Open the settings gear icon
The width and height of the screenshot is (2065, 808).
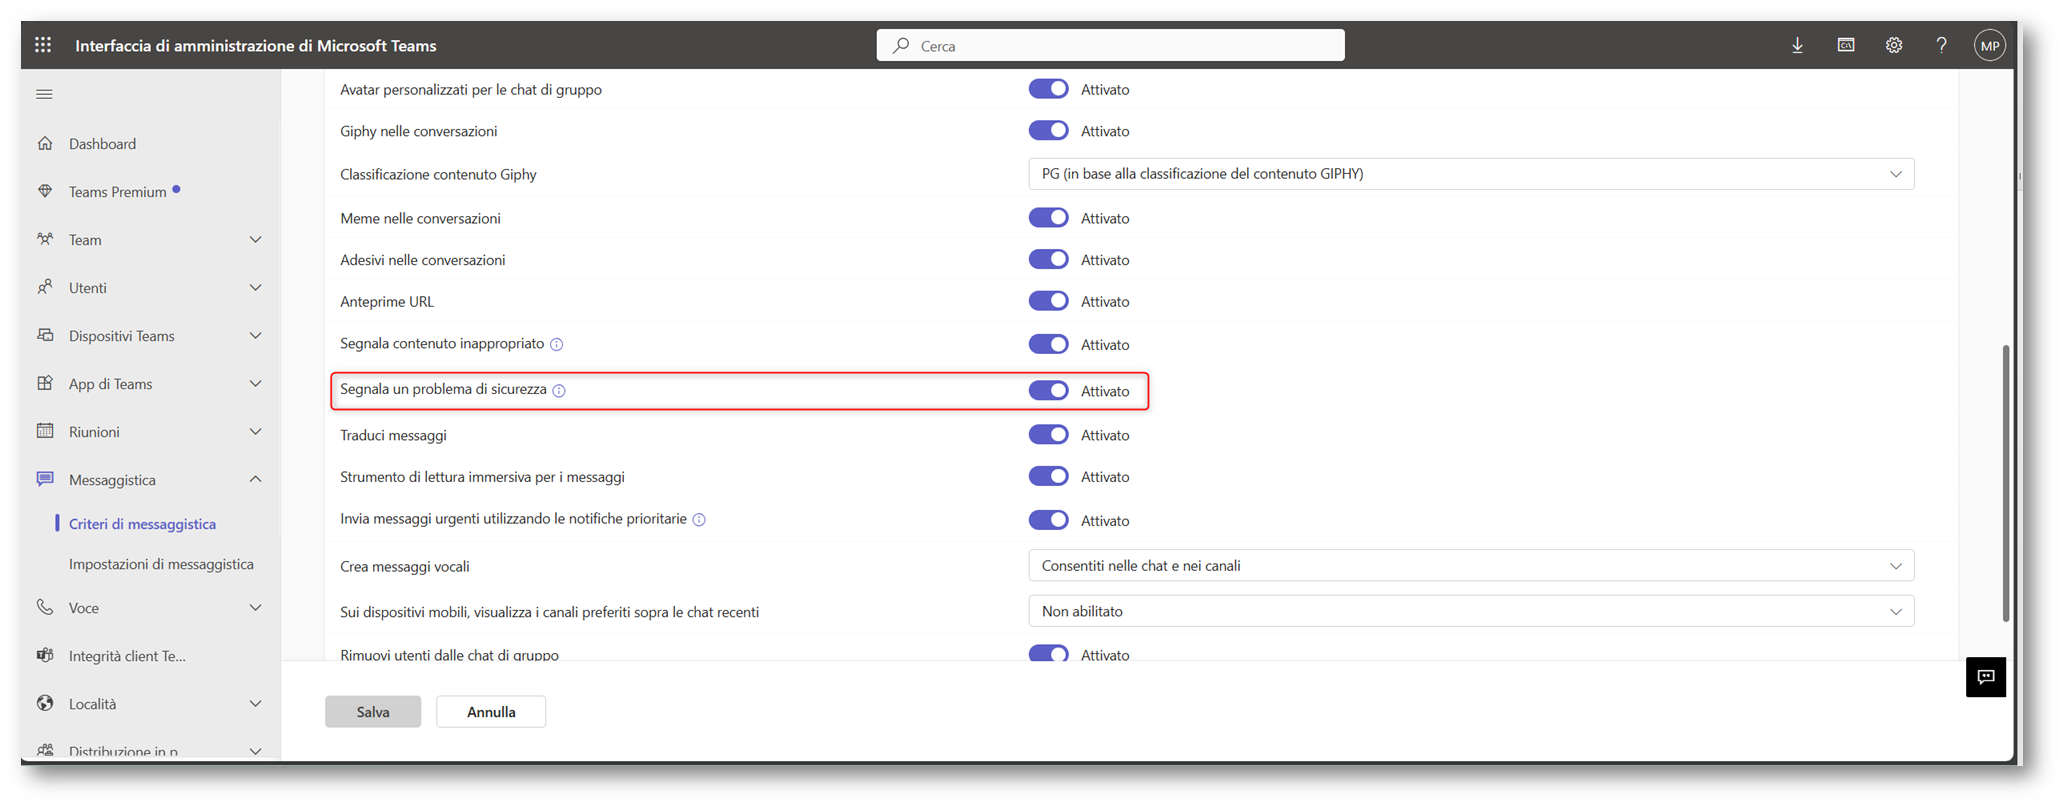(1893, 45)
